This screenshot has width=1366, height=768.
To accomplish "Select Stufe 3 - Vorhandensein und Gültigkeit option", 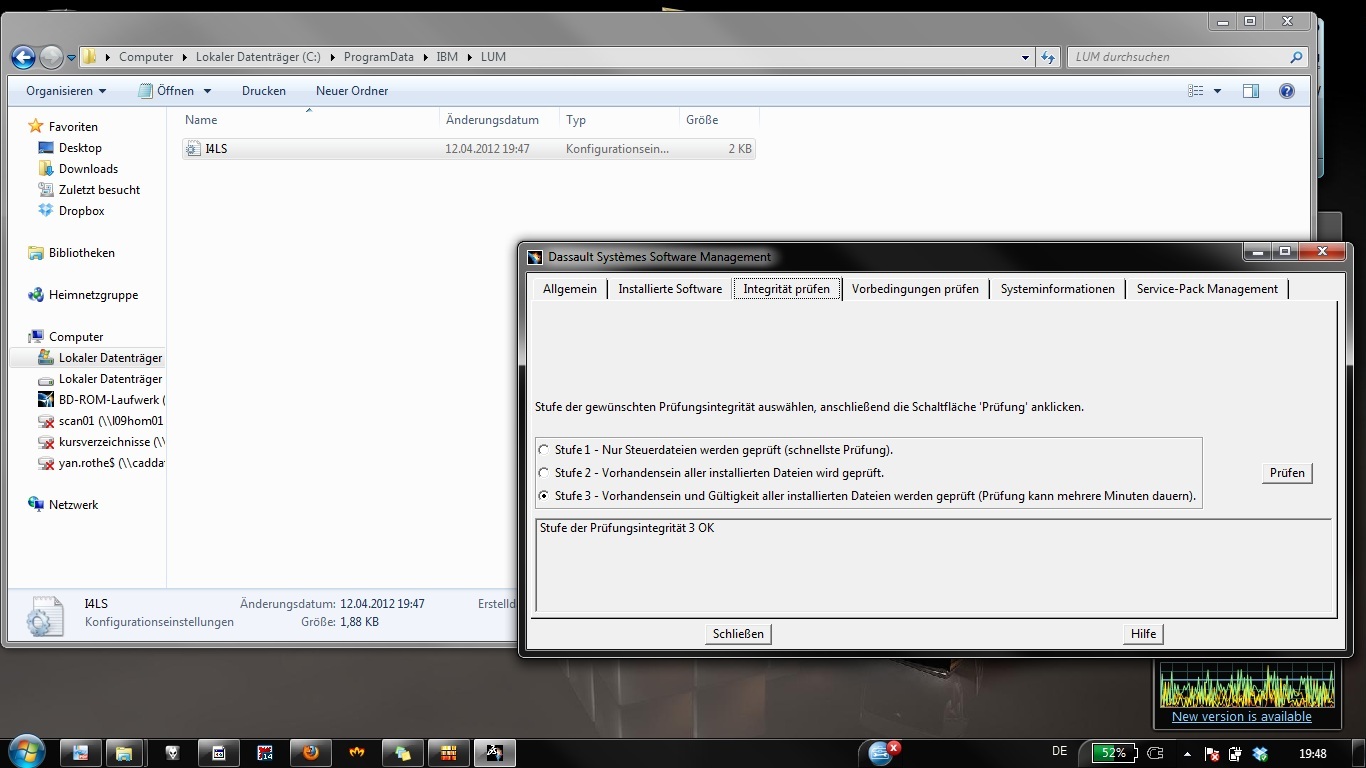I will [x=544, y=496].
